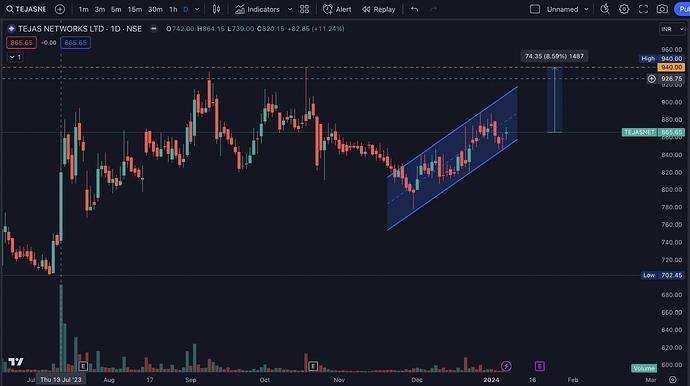Image resolution: width=690 pixels, height=386 pixels.
Task: Switch to the 3m timeframe
Action: coord(100,9)
